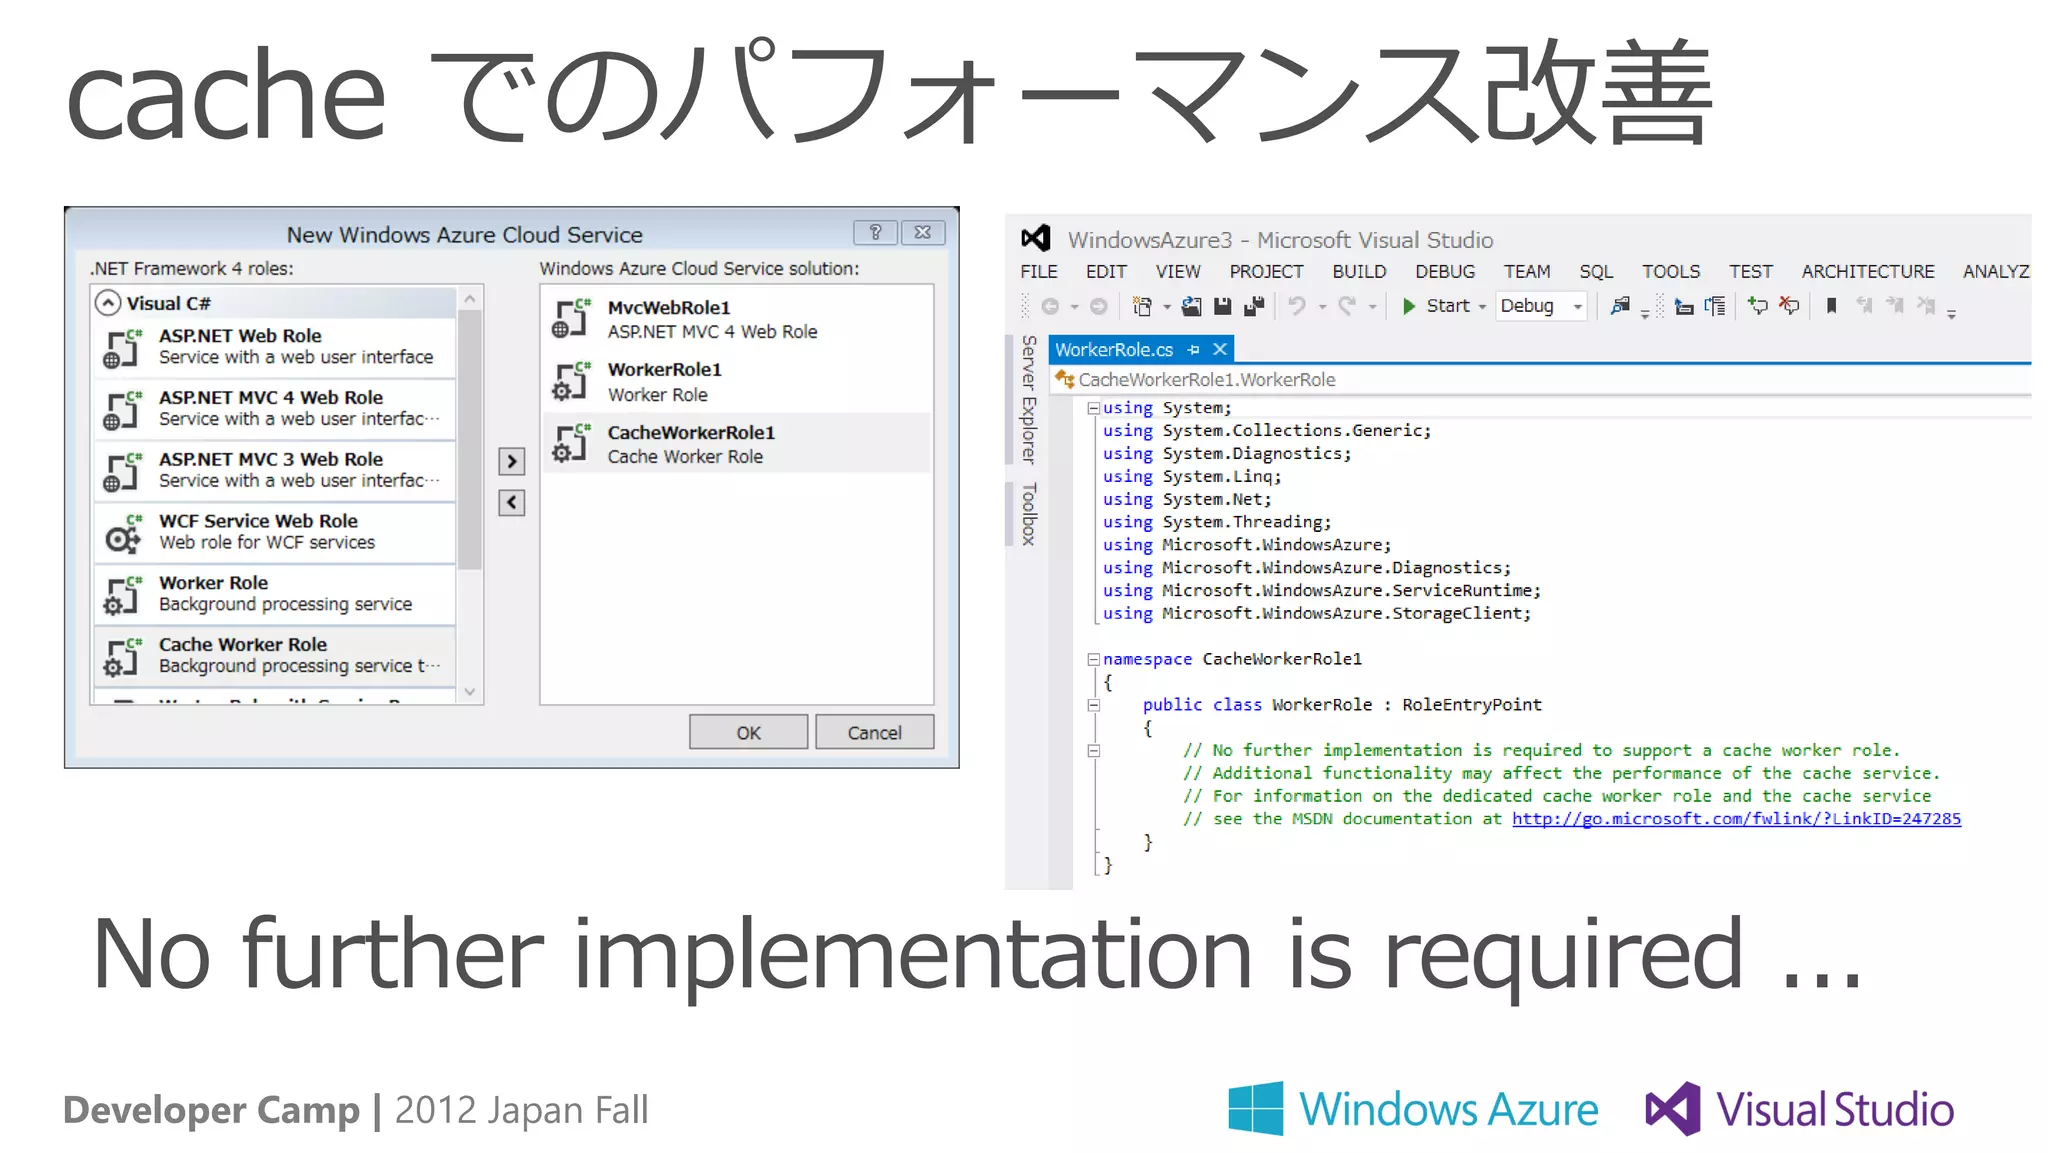2048x1153 pixels.
Task: Select the WCF Service Web Role item
Action: [x=275, y=532]
